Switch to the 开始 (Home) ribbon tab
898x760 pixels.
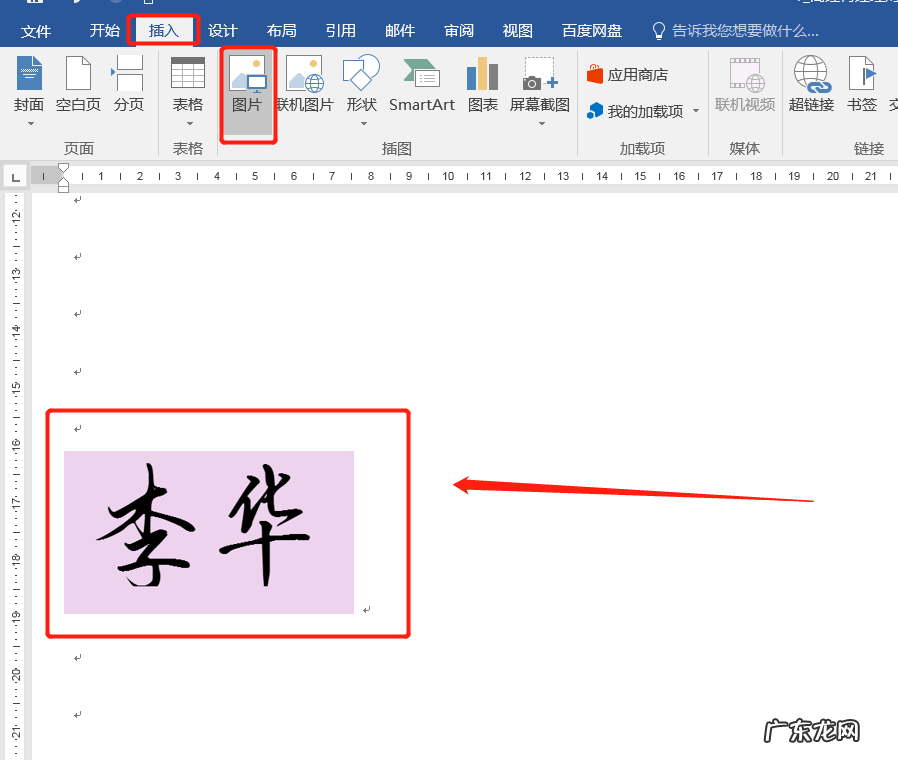pyautogui.click(x=104, y=30)
